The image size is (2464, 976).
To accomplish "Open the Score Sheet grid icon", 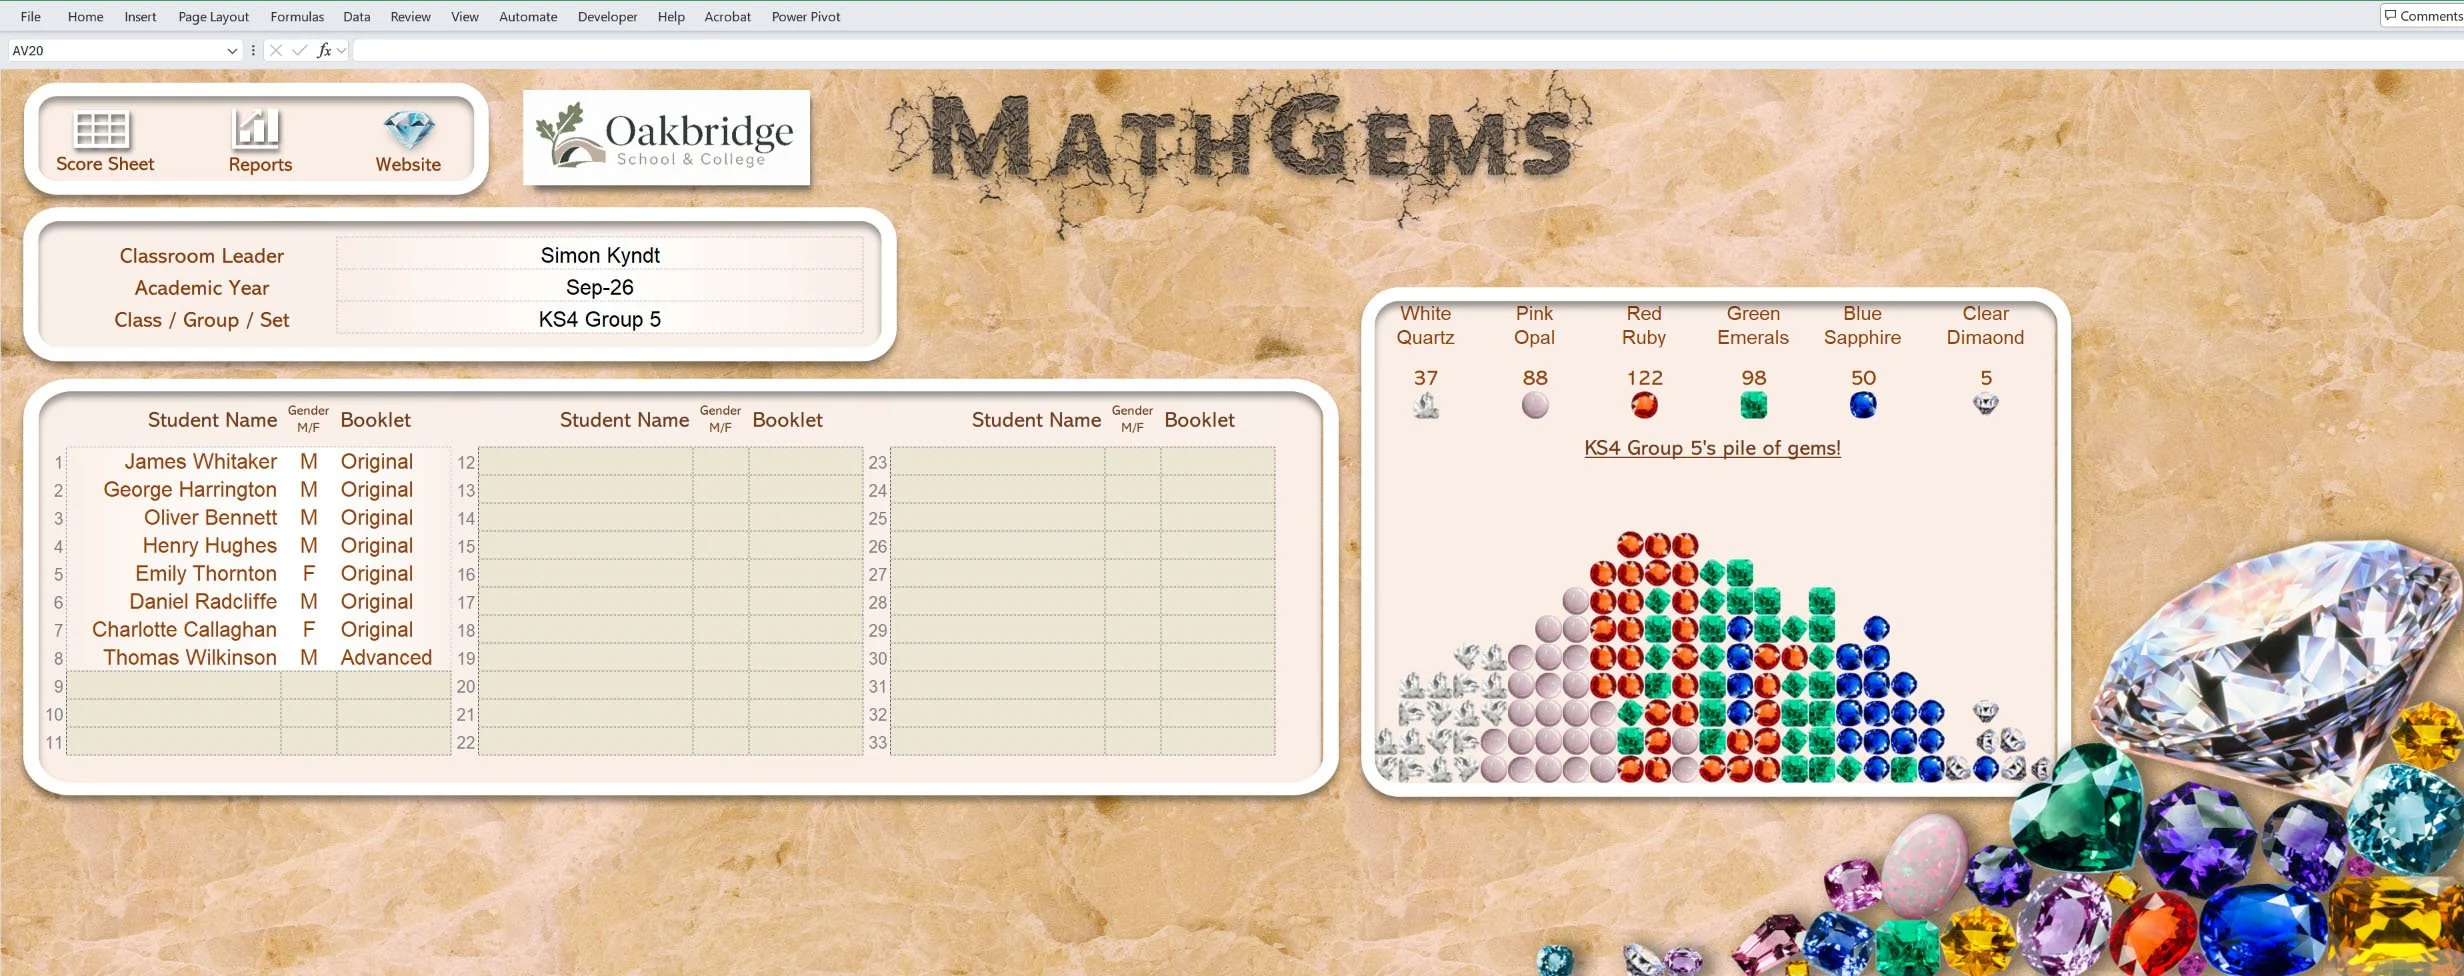I will (101, 130).
